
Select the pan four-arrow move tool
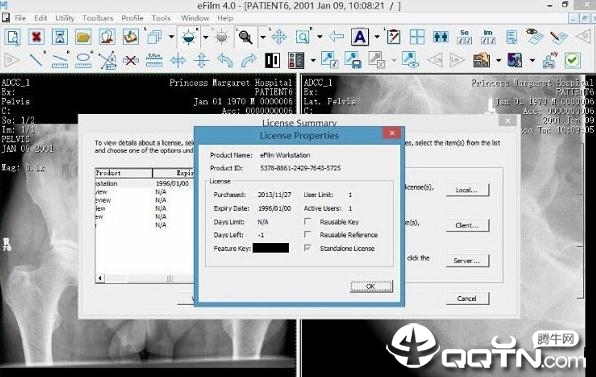(x=279, y=37)
